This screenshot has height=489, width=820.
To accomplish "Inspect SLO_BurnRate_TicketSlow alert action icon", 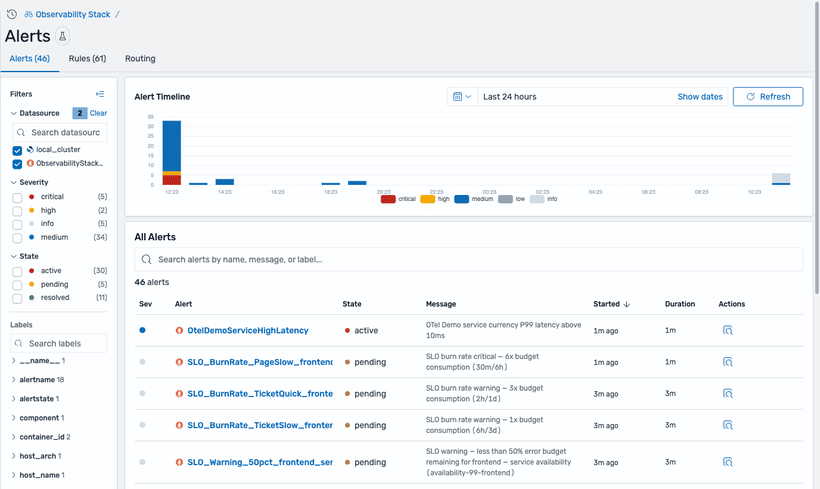I will click(x=727, y=425).
